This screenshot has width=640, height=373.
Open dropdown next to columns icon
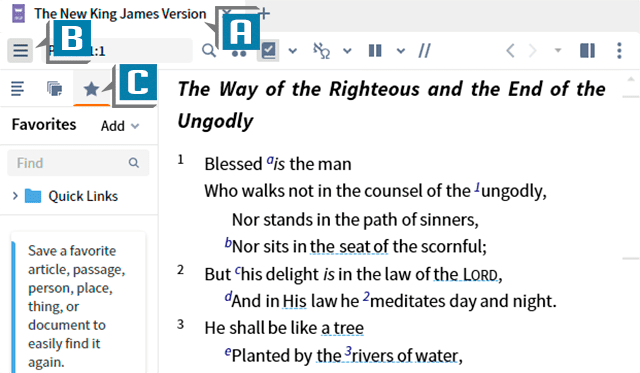point(401,51)
